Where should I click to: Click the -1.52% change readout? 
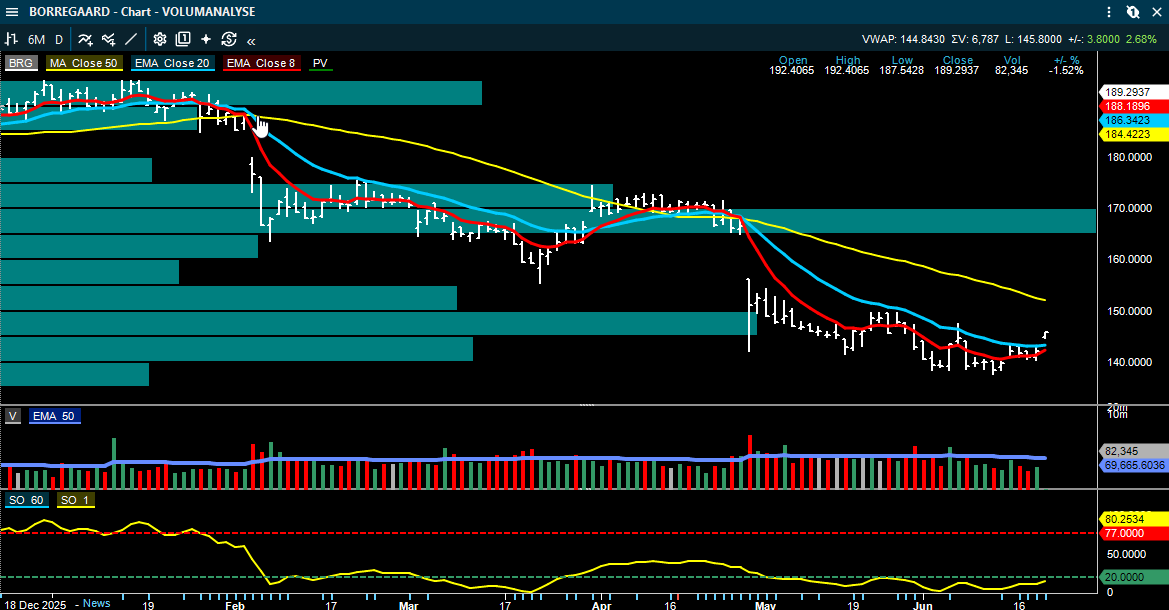point(1066,66)
